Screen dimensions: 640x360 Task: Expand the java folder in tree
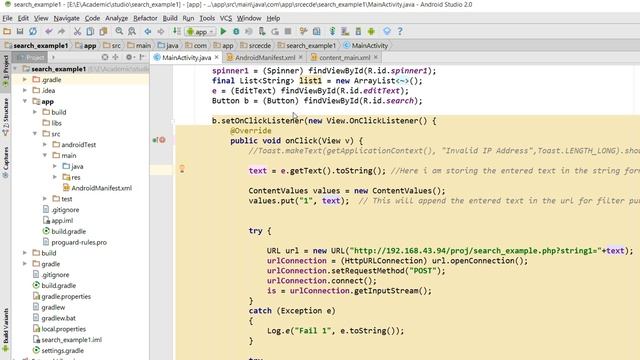(55, 166)
